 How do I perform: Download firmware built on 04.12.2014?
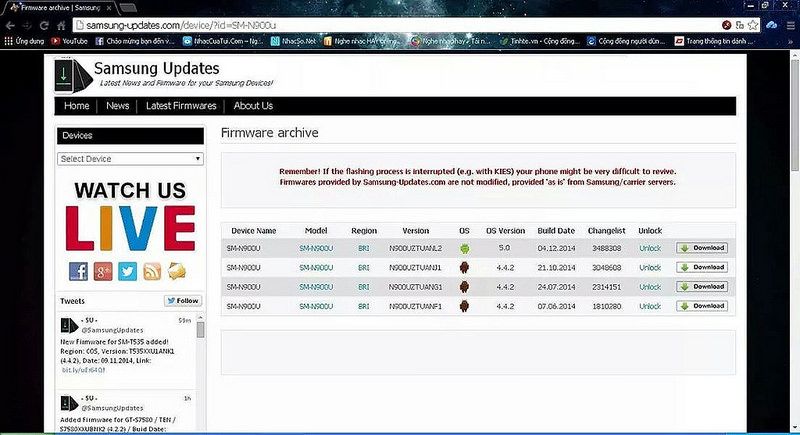[702, 248]
